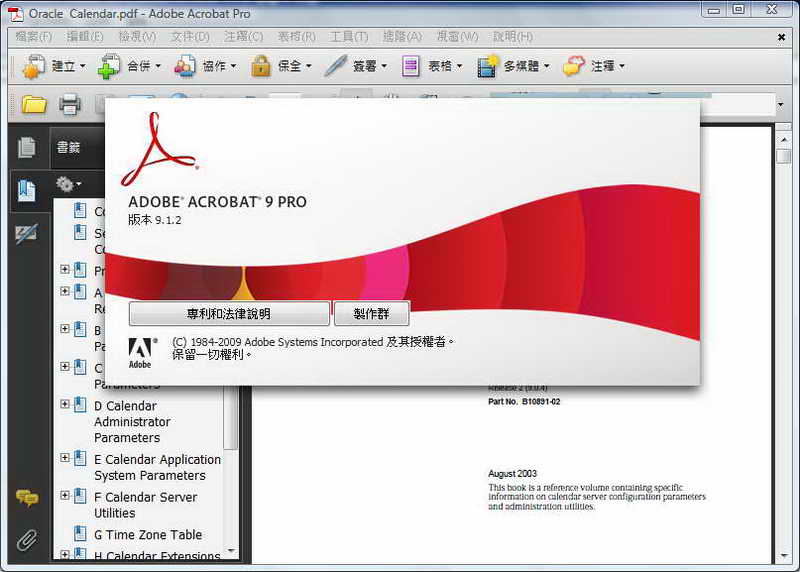
Task: Open the 說明 (Help) menu
Action: pos(512,36)
